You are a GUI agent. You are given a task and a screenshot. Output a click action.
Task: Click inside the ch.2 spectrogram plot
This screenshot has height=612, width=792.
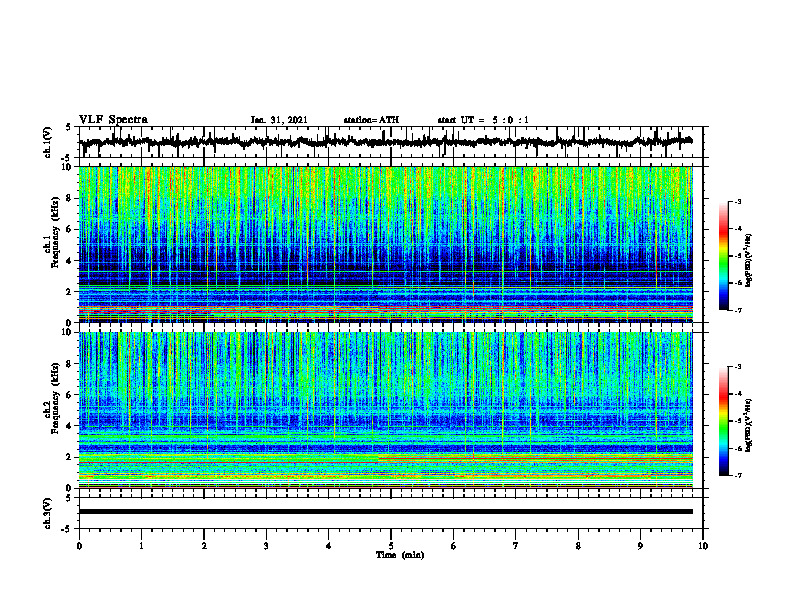click(x=386, y=410)
